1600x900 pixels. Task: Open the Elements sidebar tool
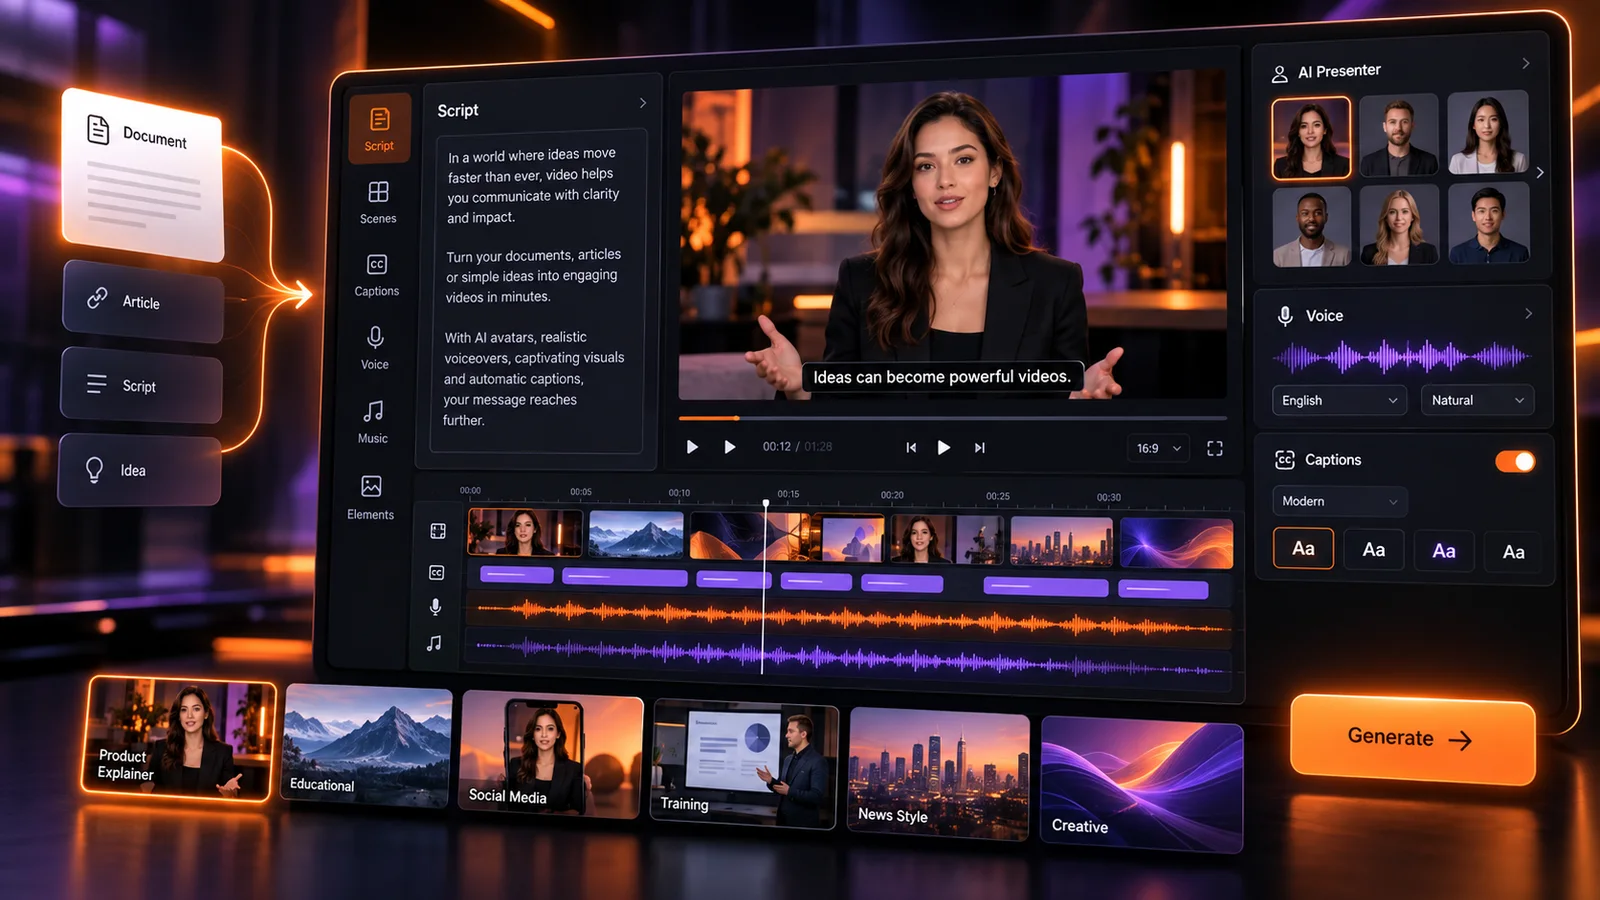click(371, 497)
